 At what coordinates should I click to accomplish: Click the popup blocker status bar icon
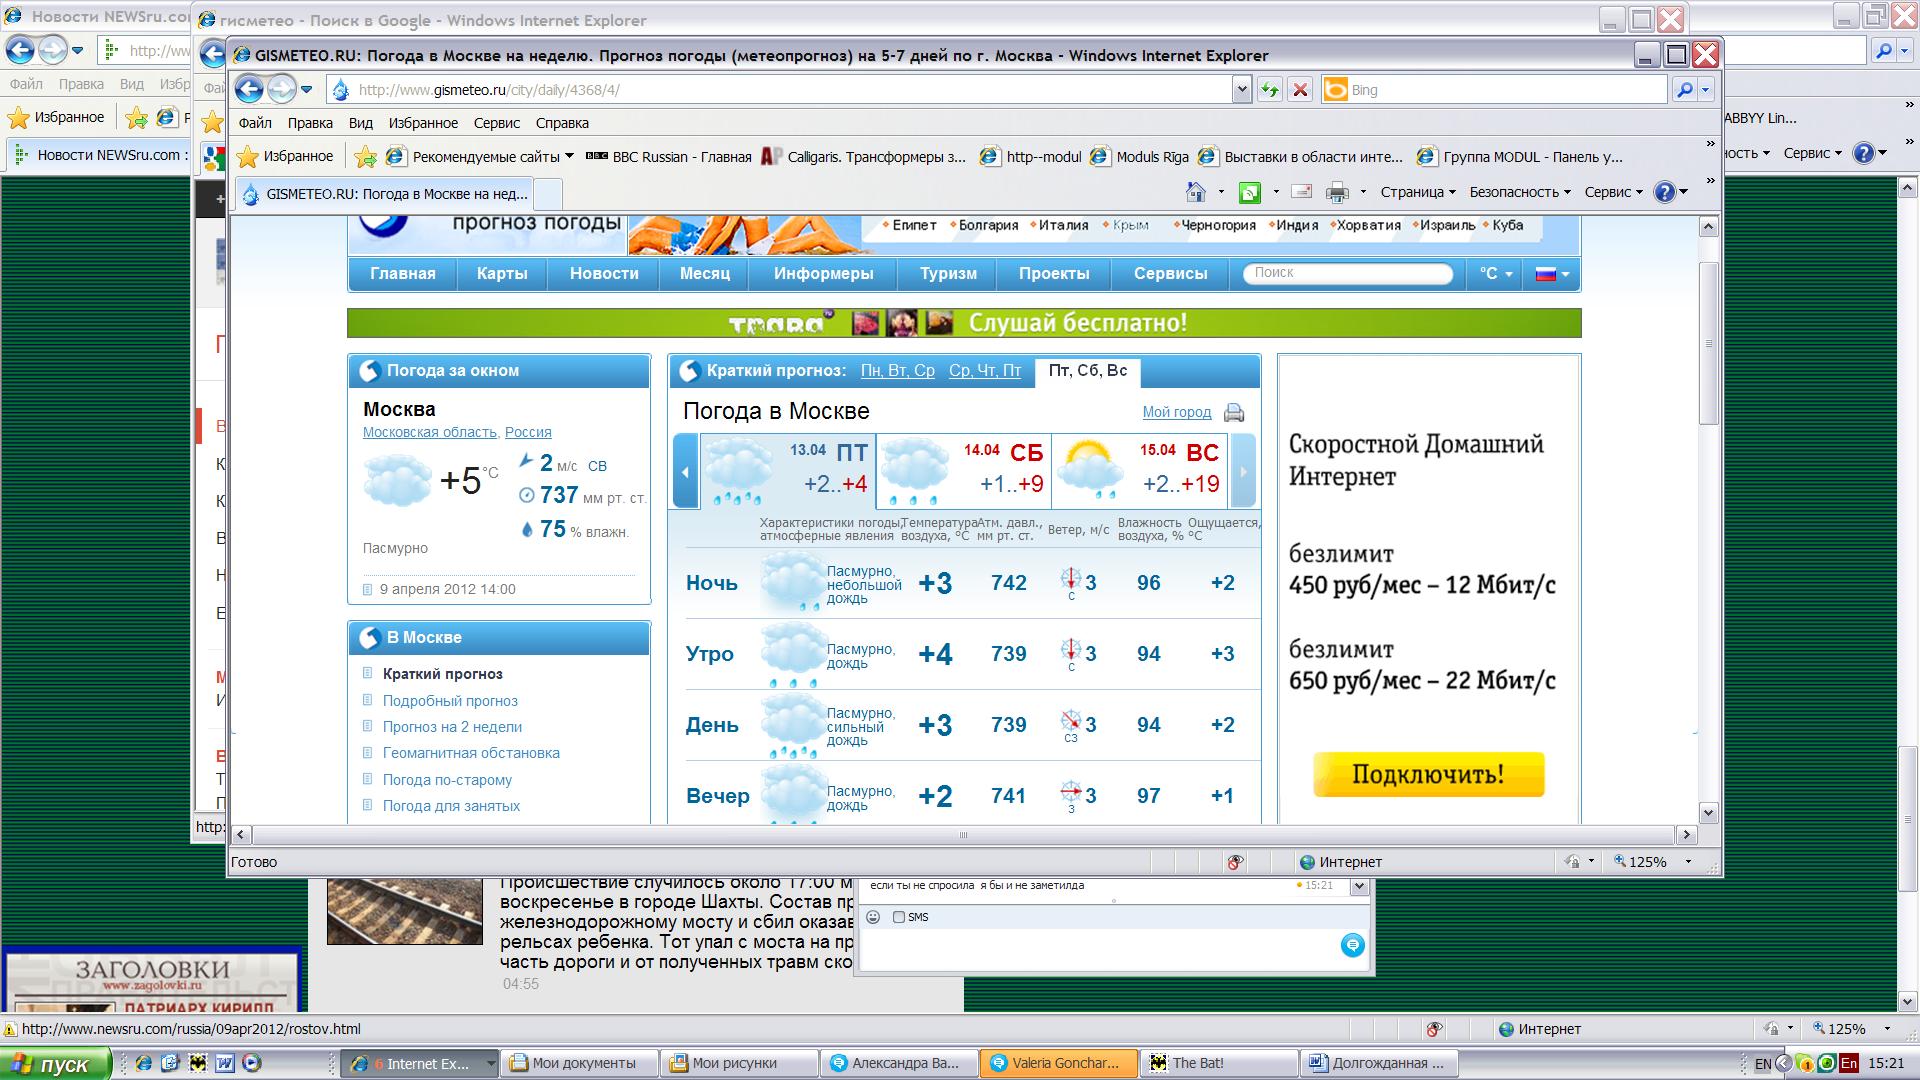tap(1236, 862)
